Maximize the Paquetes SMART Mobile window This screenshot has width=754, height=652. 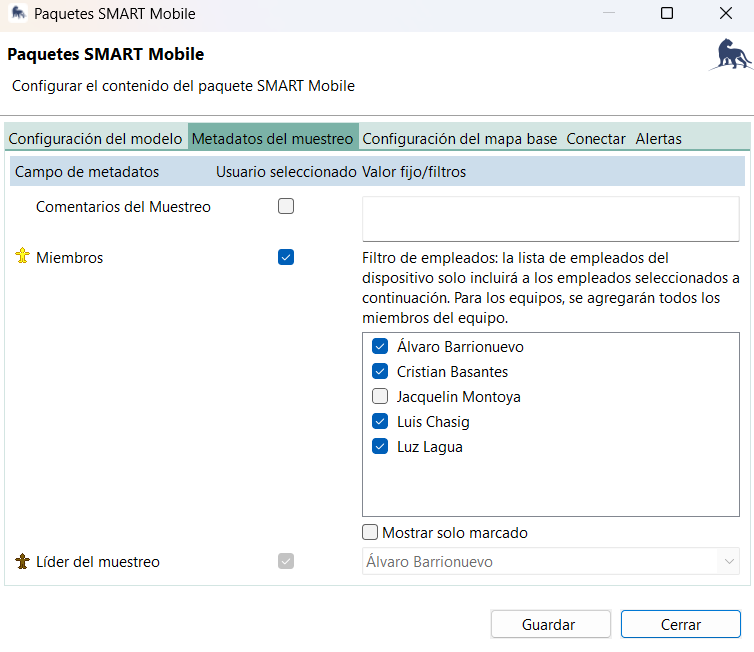point(667,14)
